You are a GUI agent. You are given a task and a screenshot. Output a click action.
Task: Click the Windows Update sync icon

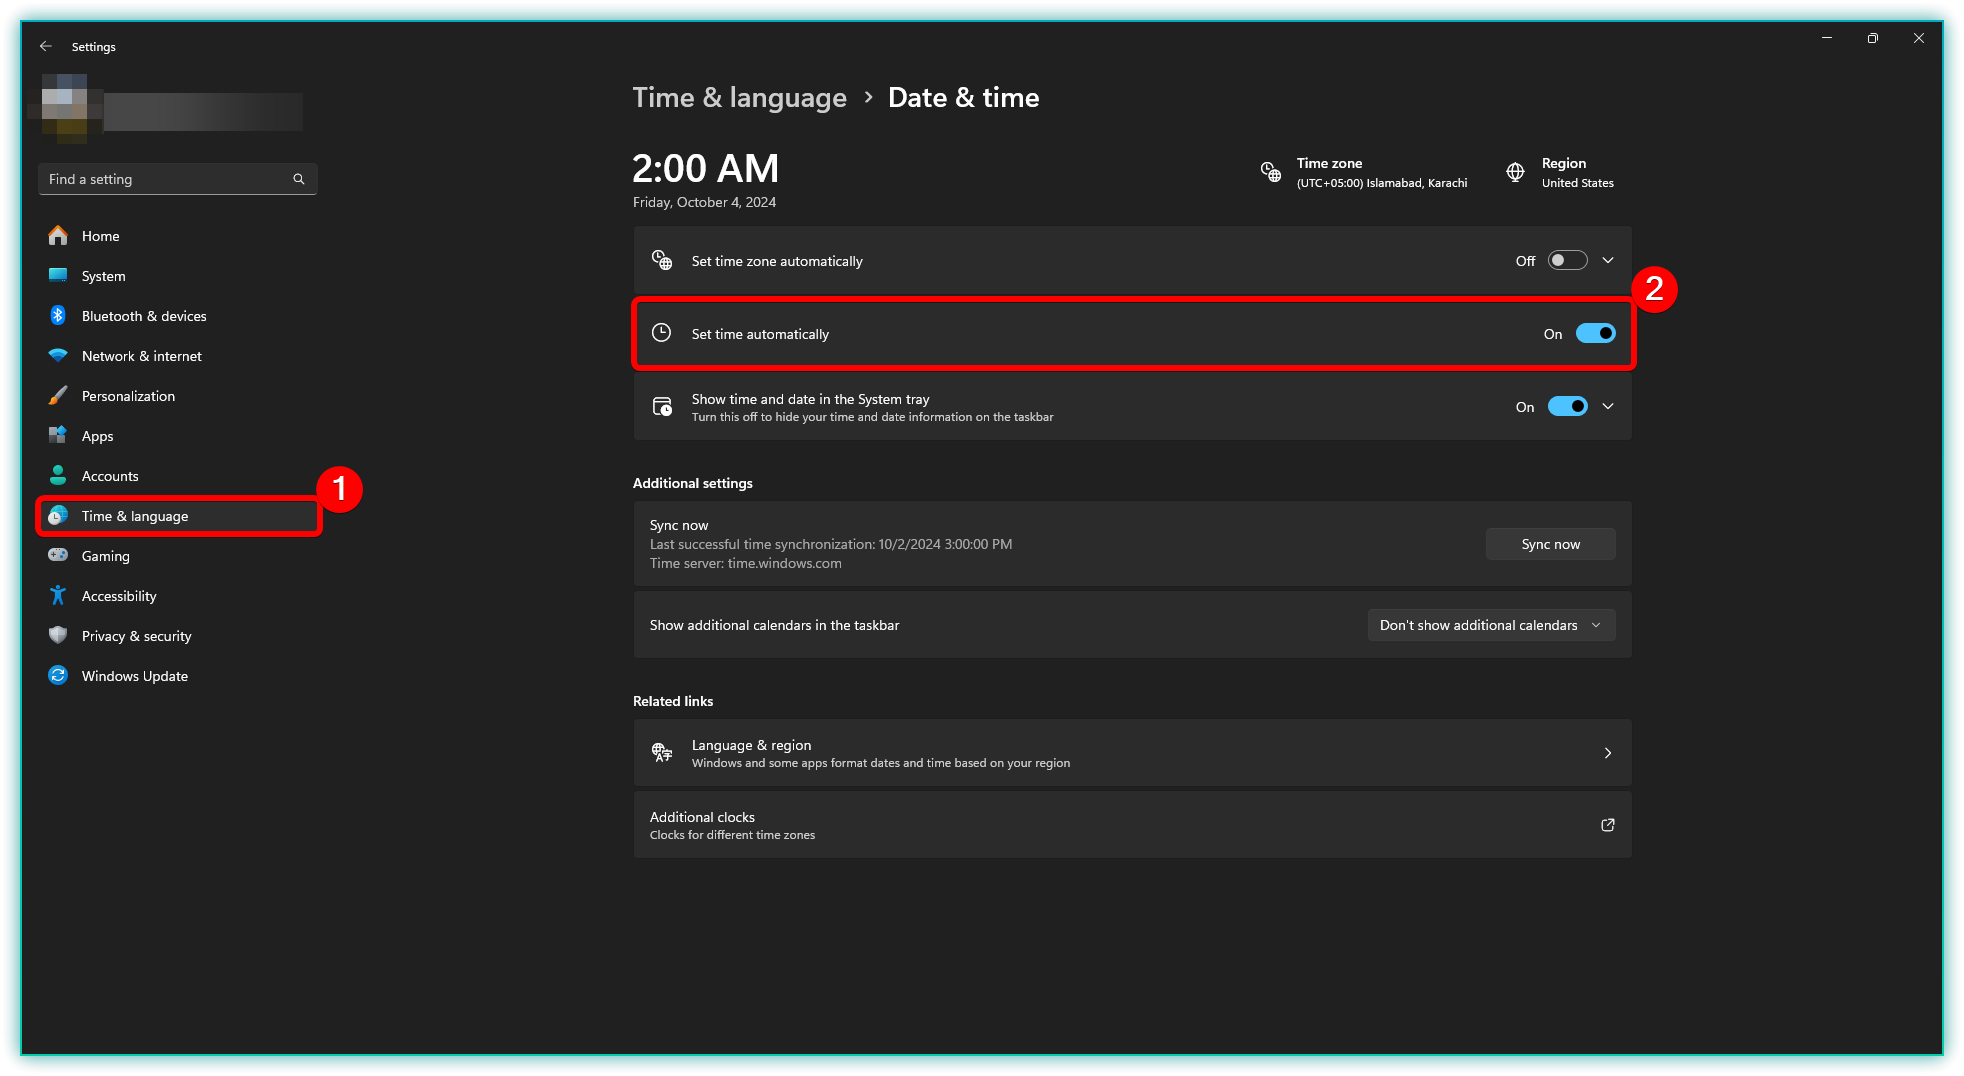pyautogui.click(x=58, y=676)
